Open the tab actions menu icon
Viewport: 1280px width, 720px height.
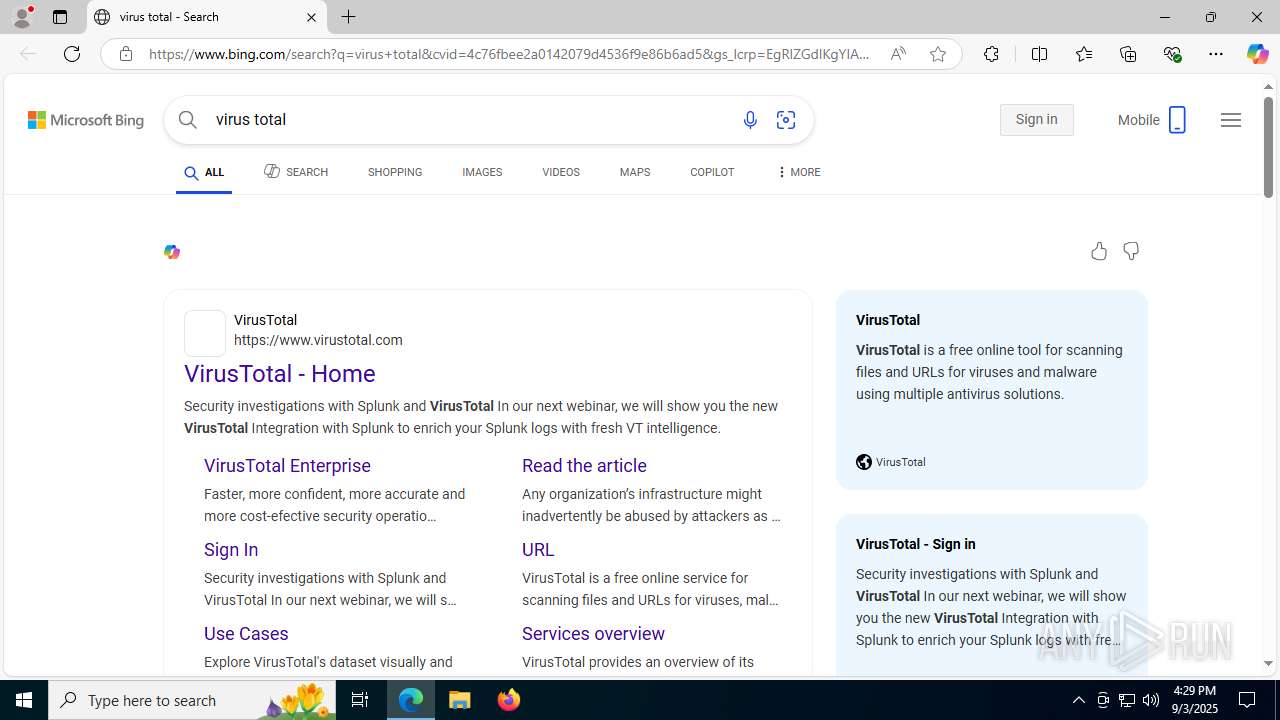point(60,17)
